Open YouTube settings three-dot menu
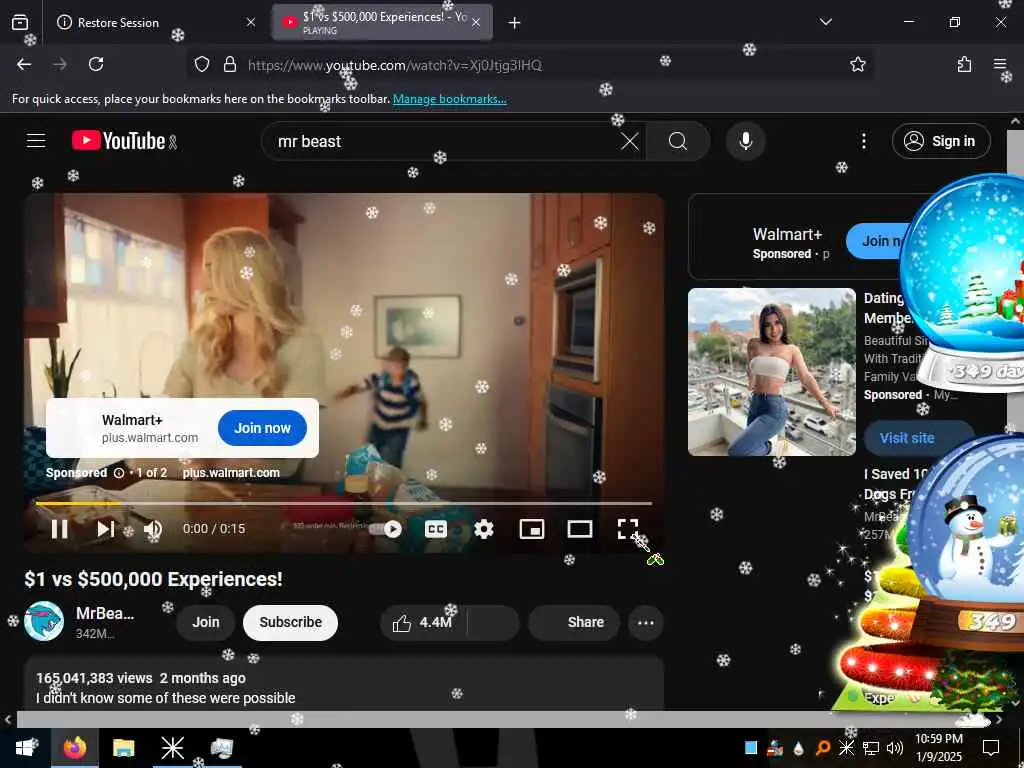The height and width of the screenshot is (768, 1024). [x=863, y=141]
